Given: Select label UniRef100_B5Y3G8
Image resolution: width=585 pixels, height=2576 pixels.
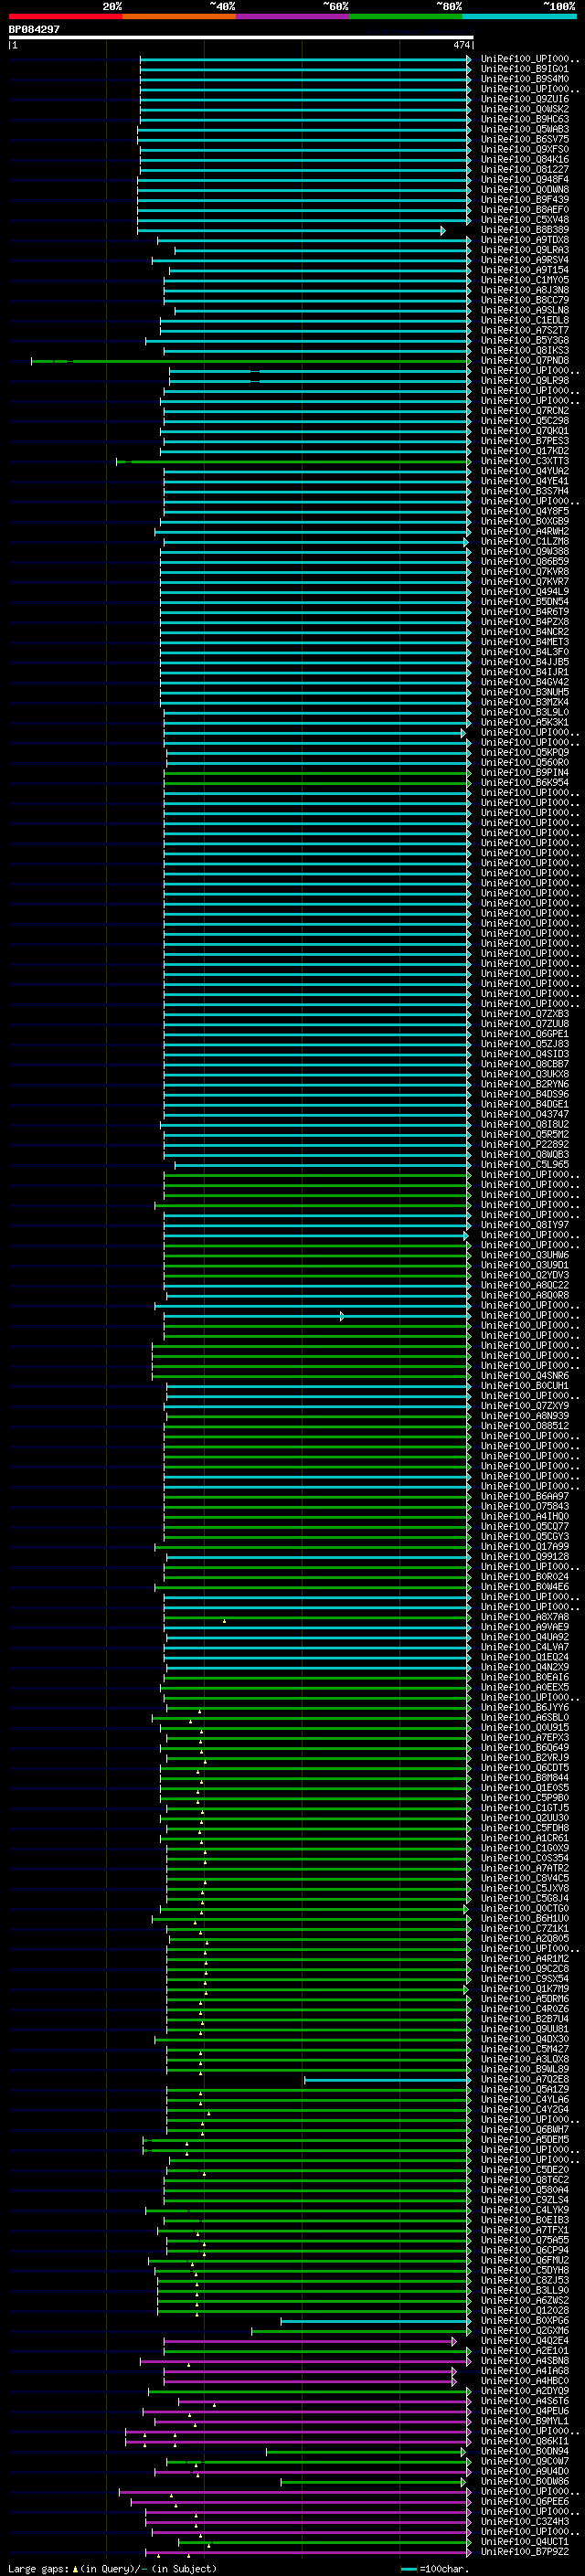Looking at the screenshot, I should pyautogui.click(x=524, y=340).
